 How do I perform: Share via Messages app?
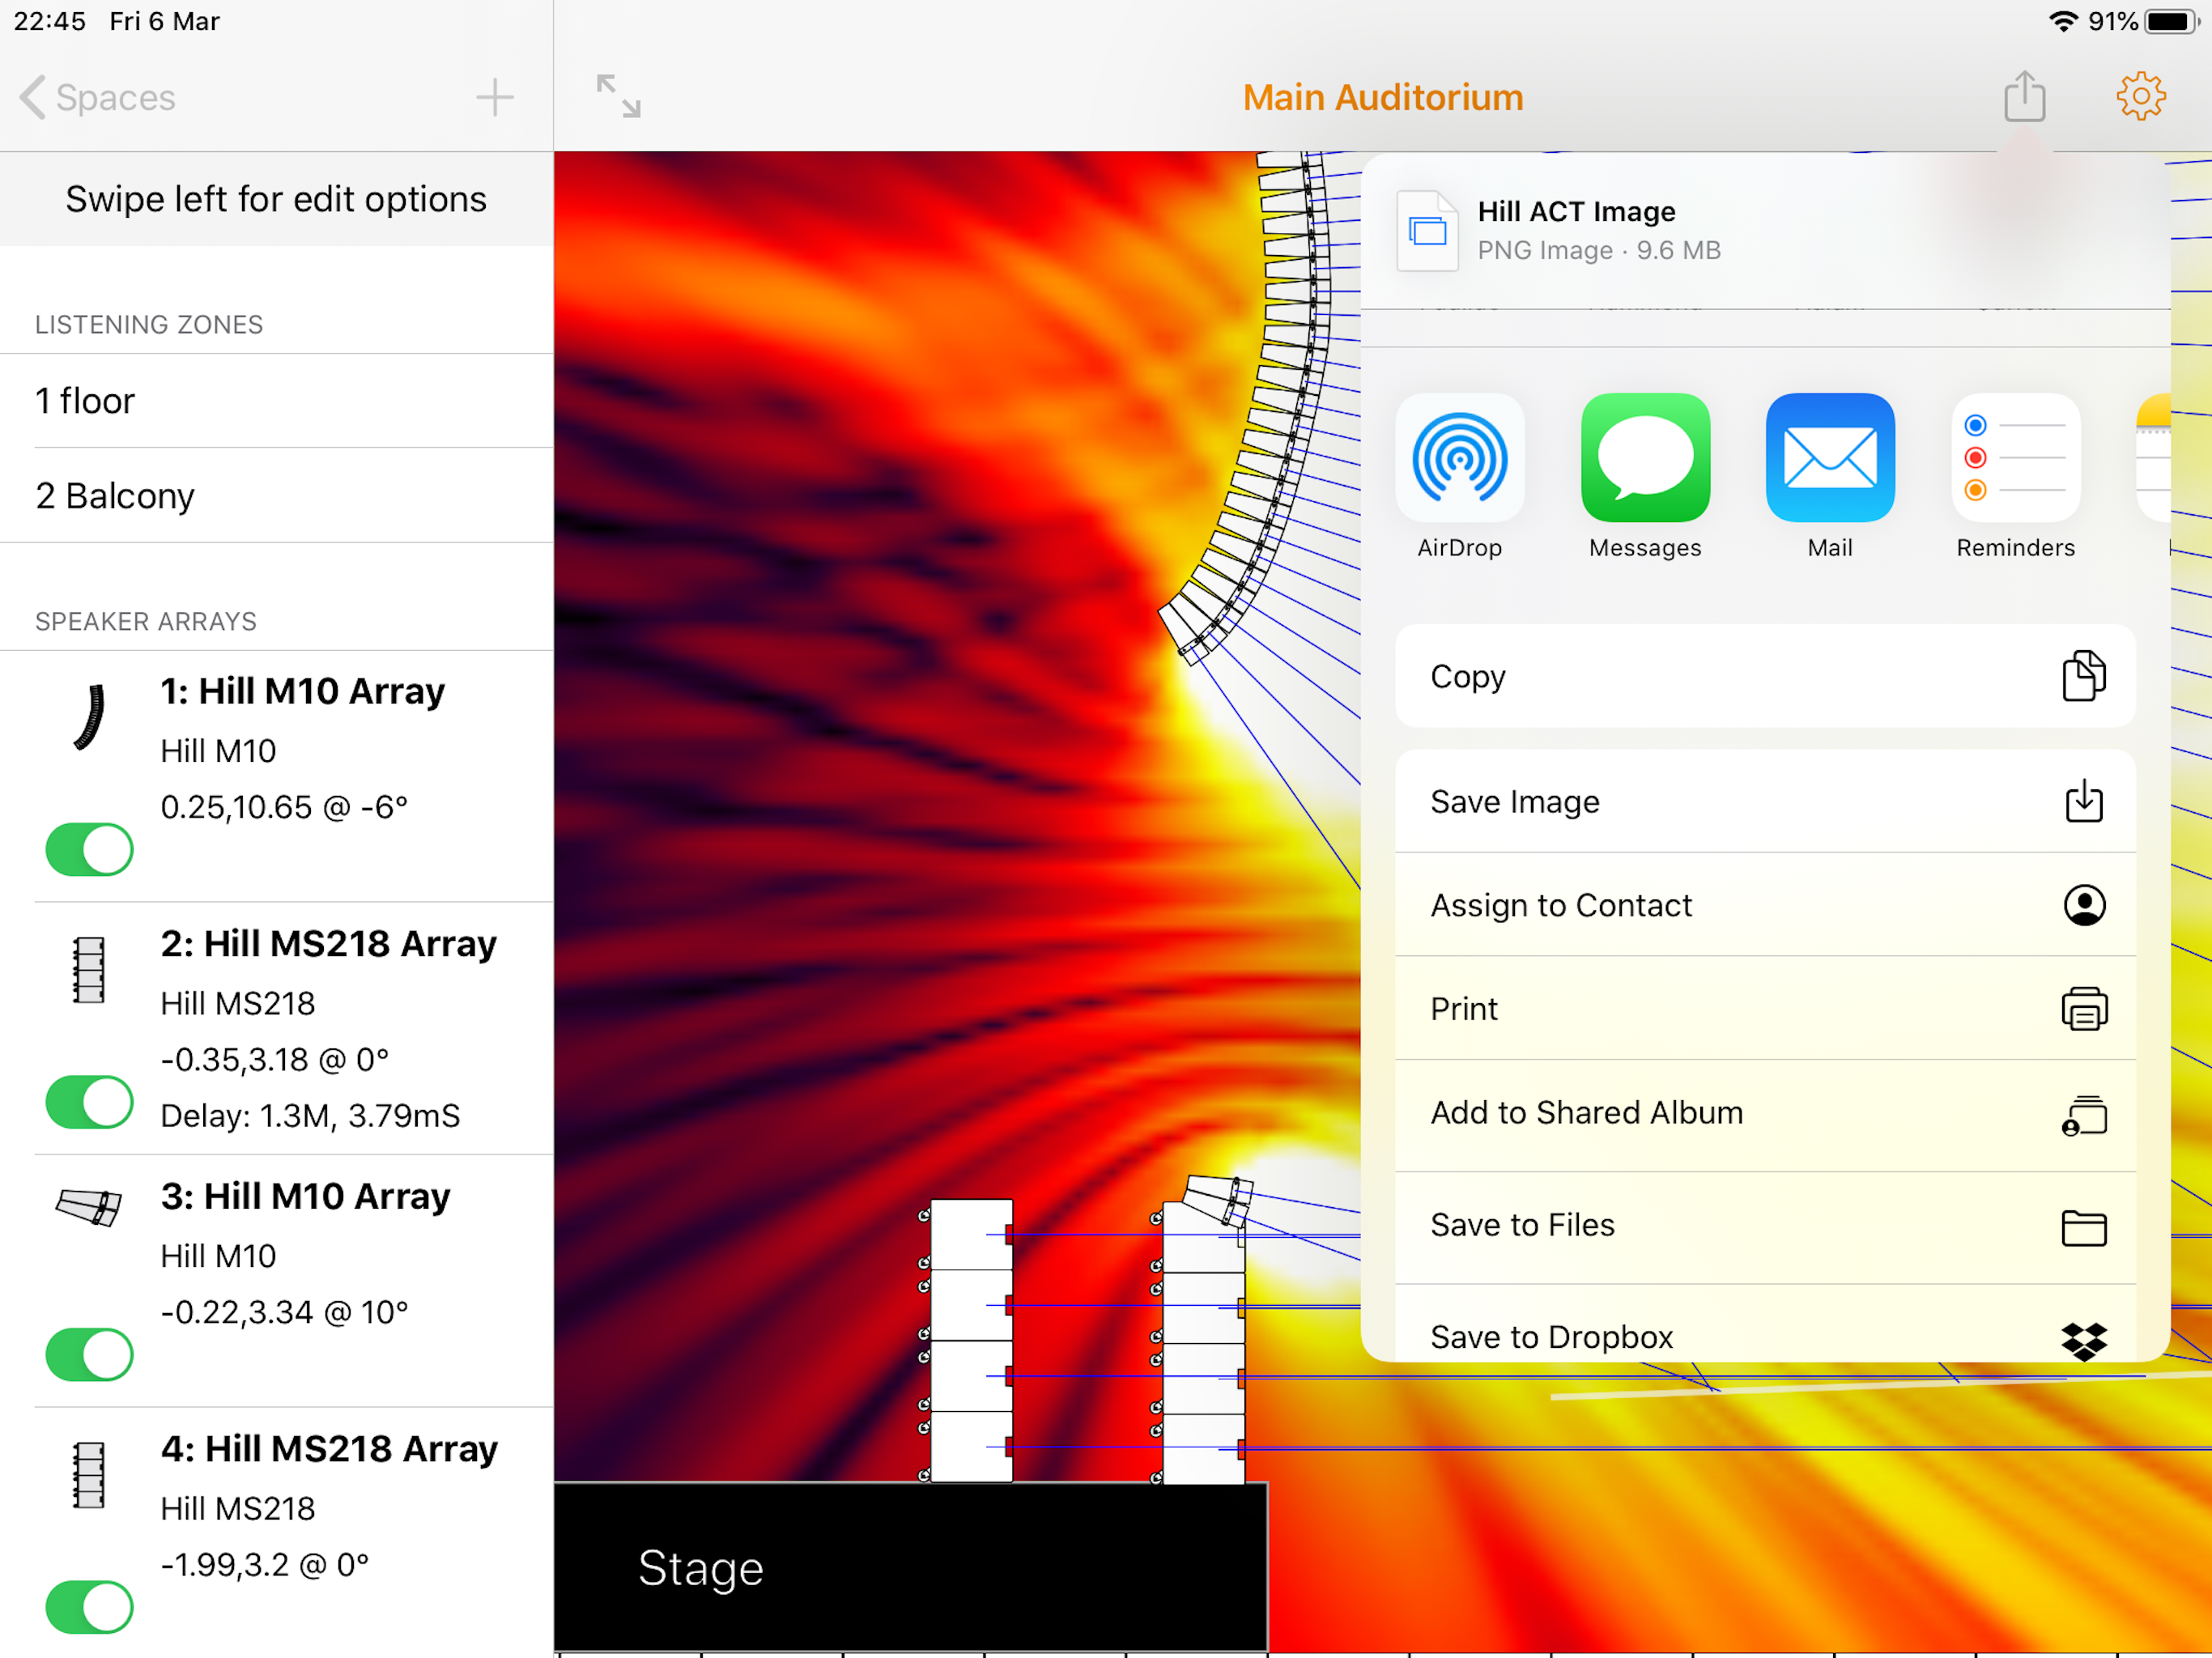point(1645,477)
